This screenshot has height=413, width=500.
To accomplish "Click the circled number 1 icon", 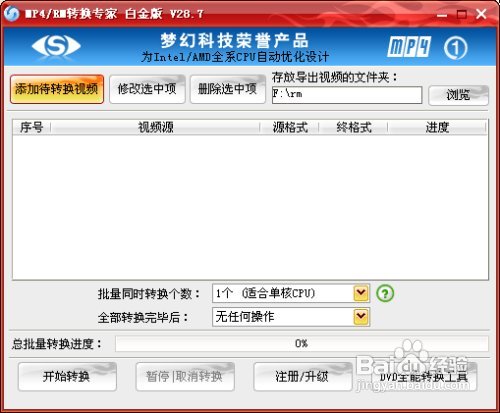I will (x=456, y=48).
